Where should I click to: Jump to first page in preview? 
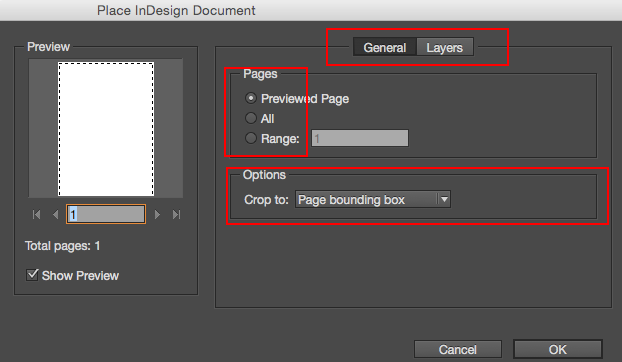click(36, 215)
